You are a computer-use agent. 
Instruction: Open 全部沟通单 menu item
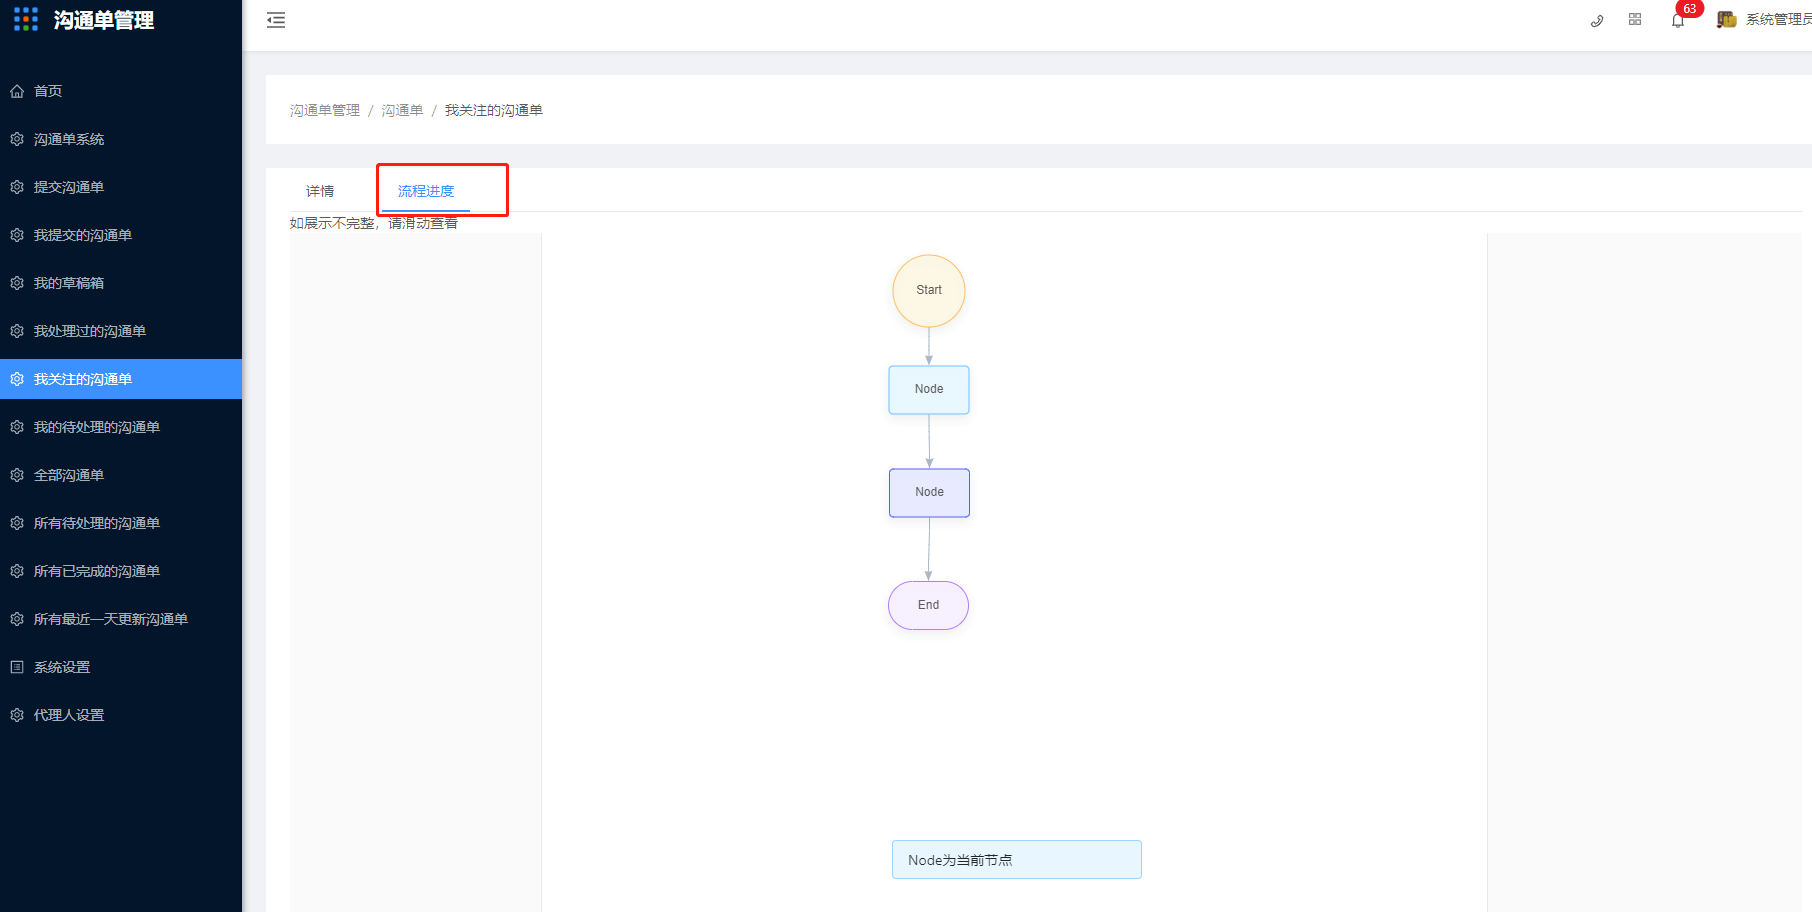coord(121,475)
